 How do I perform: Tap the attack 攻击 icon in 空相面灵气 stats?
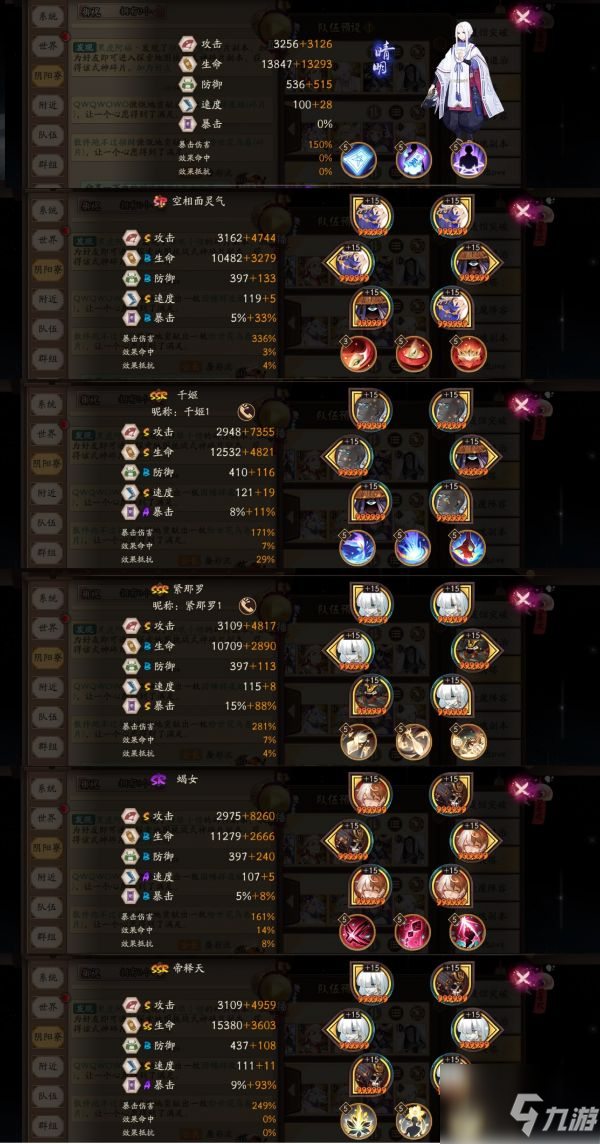click(x=131, y=238)
